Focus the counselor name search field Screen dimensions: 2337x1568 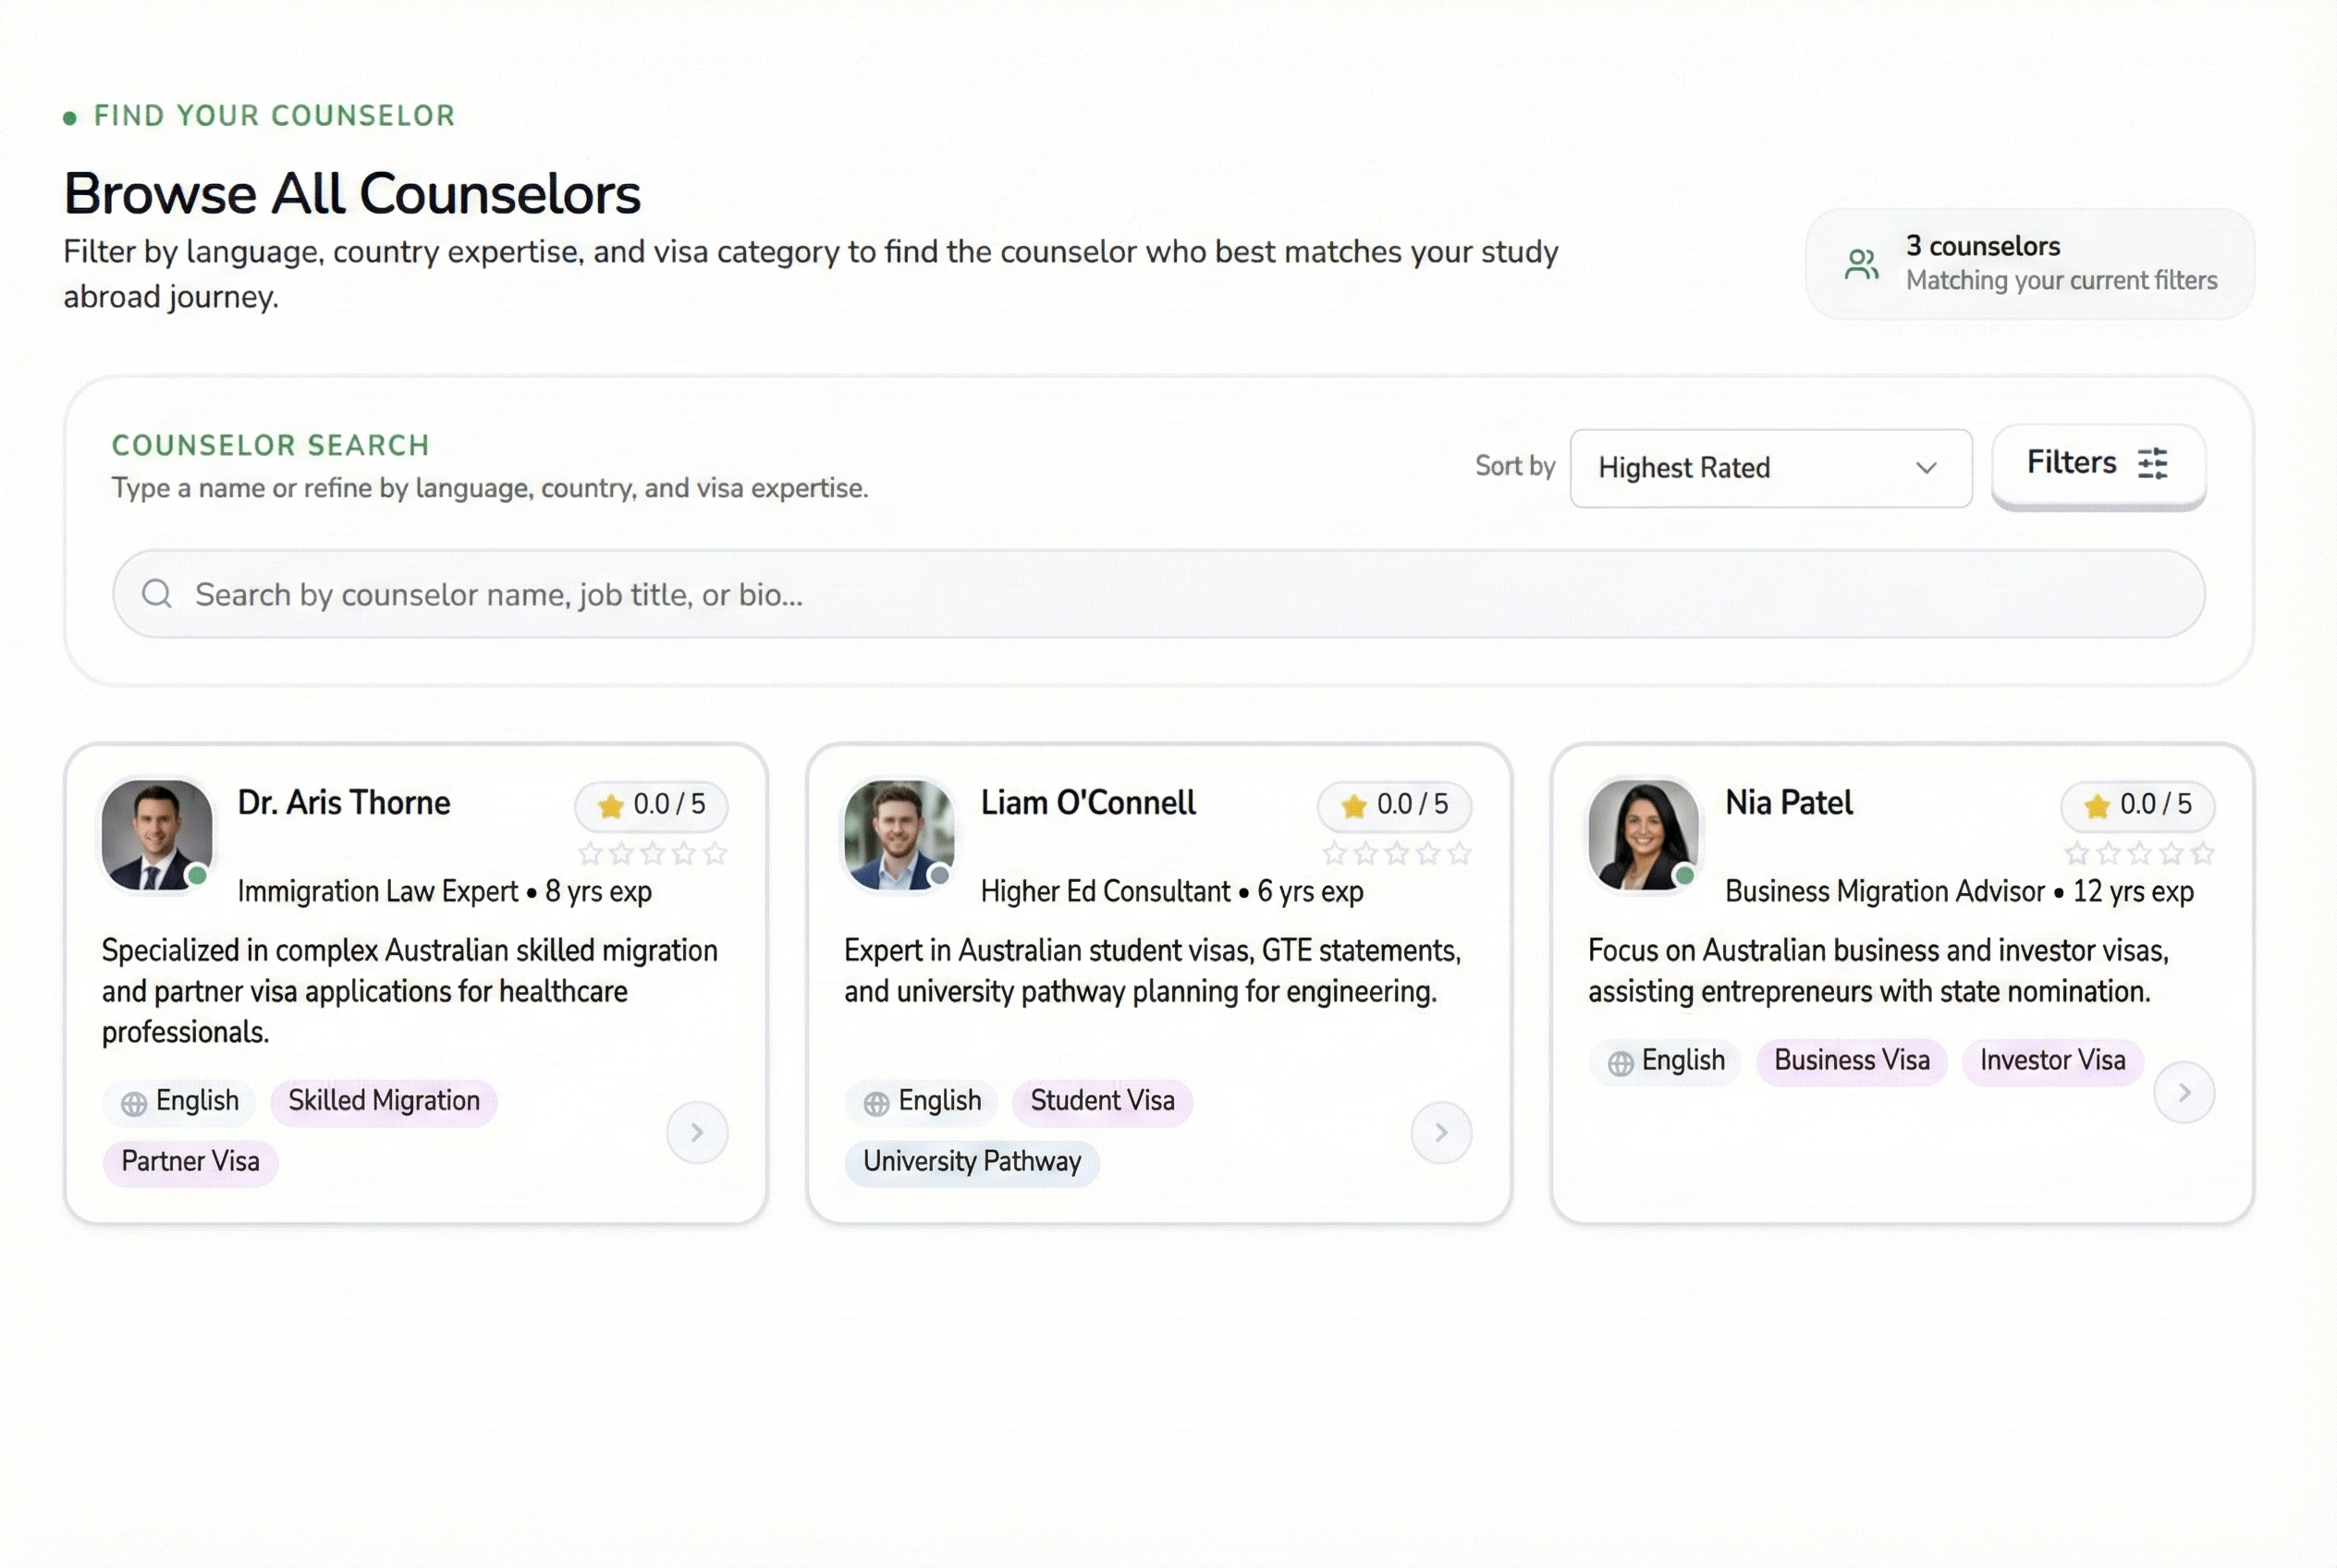[x=1160, y=594]
